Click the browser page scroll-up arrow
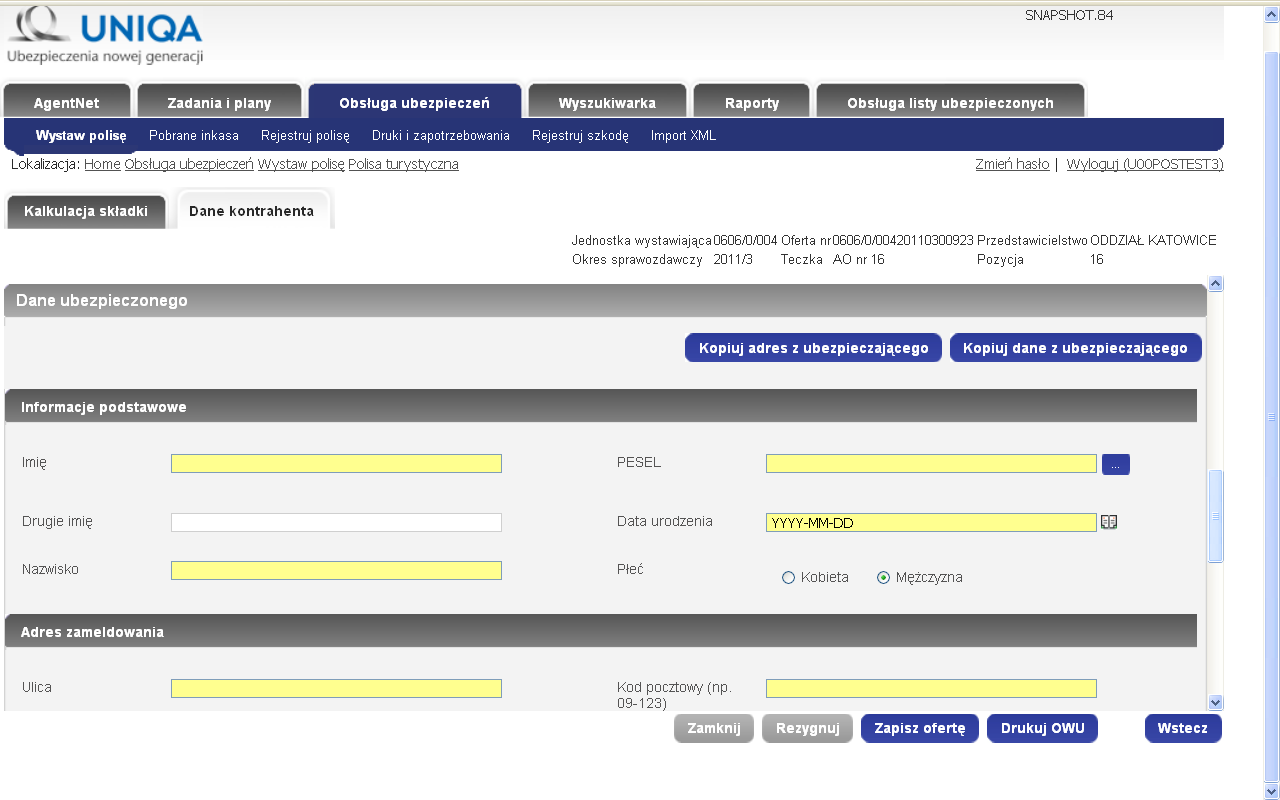The width and height of the screenshot is (1280, 800). (x=1271, y=14)
